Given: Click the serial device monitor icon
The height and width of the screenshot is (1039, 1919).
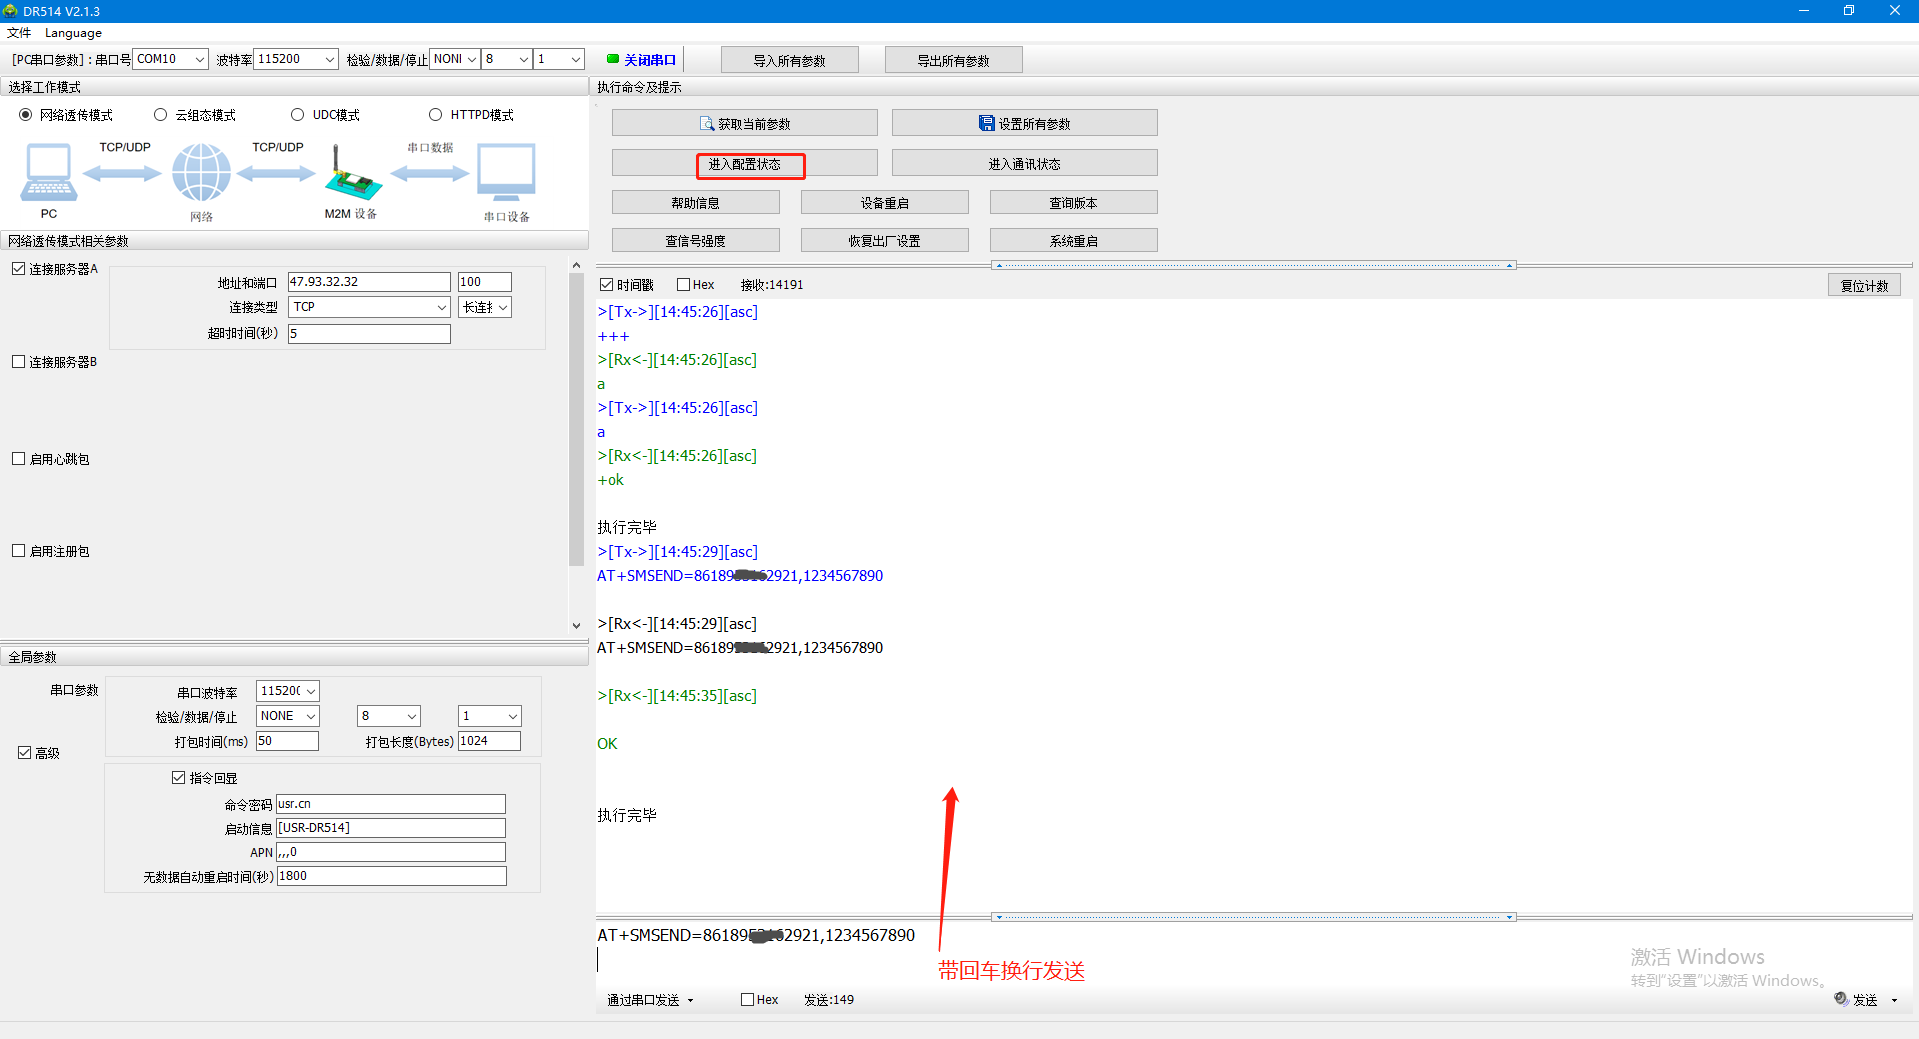Looking at the screenshot, I should pos(506,172).
